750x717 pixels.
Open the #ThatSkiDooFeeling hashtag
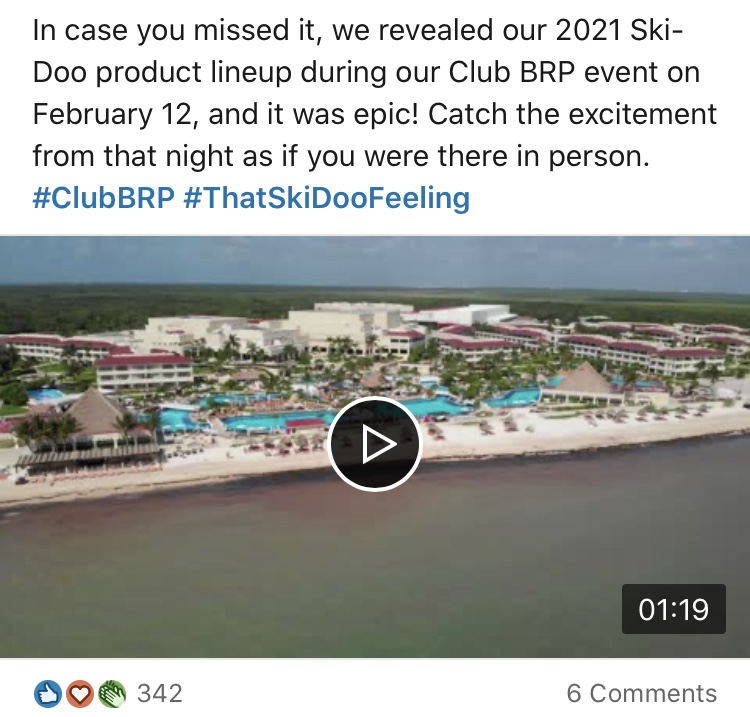click(x=326, y=198)
